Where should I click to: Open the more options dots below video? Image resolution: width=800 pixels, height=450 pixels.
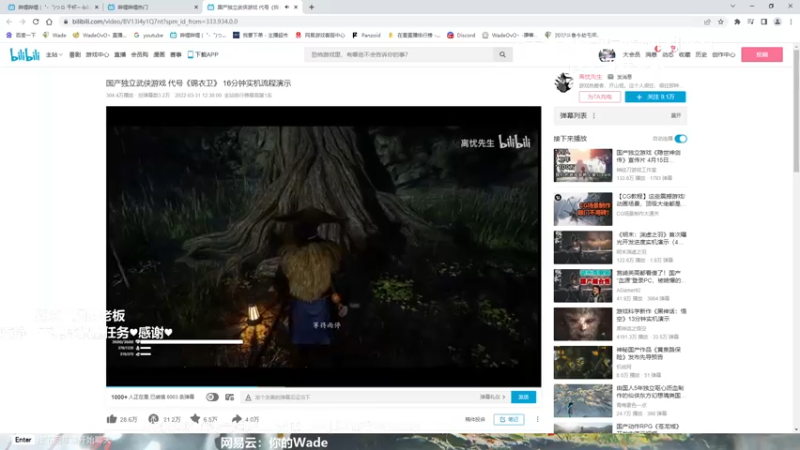click(537, 419)
